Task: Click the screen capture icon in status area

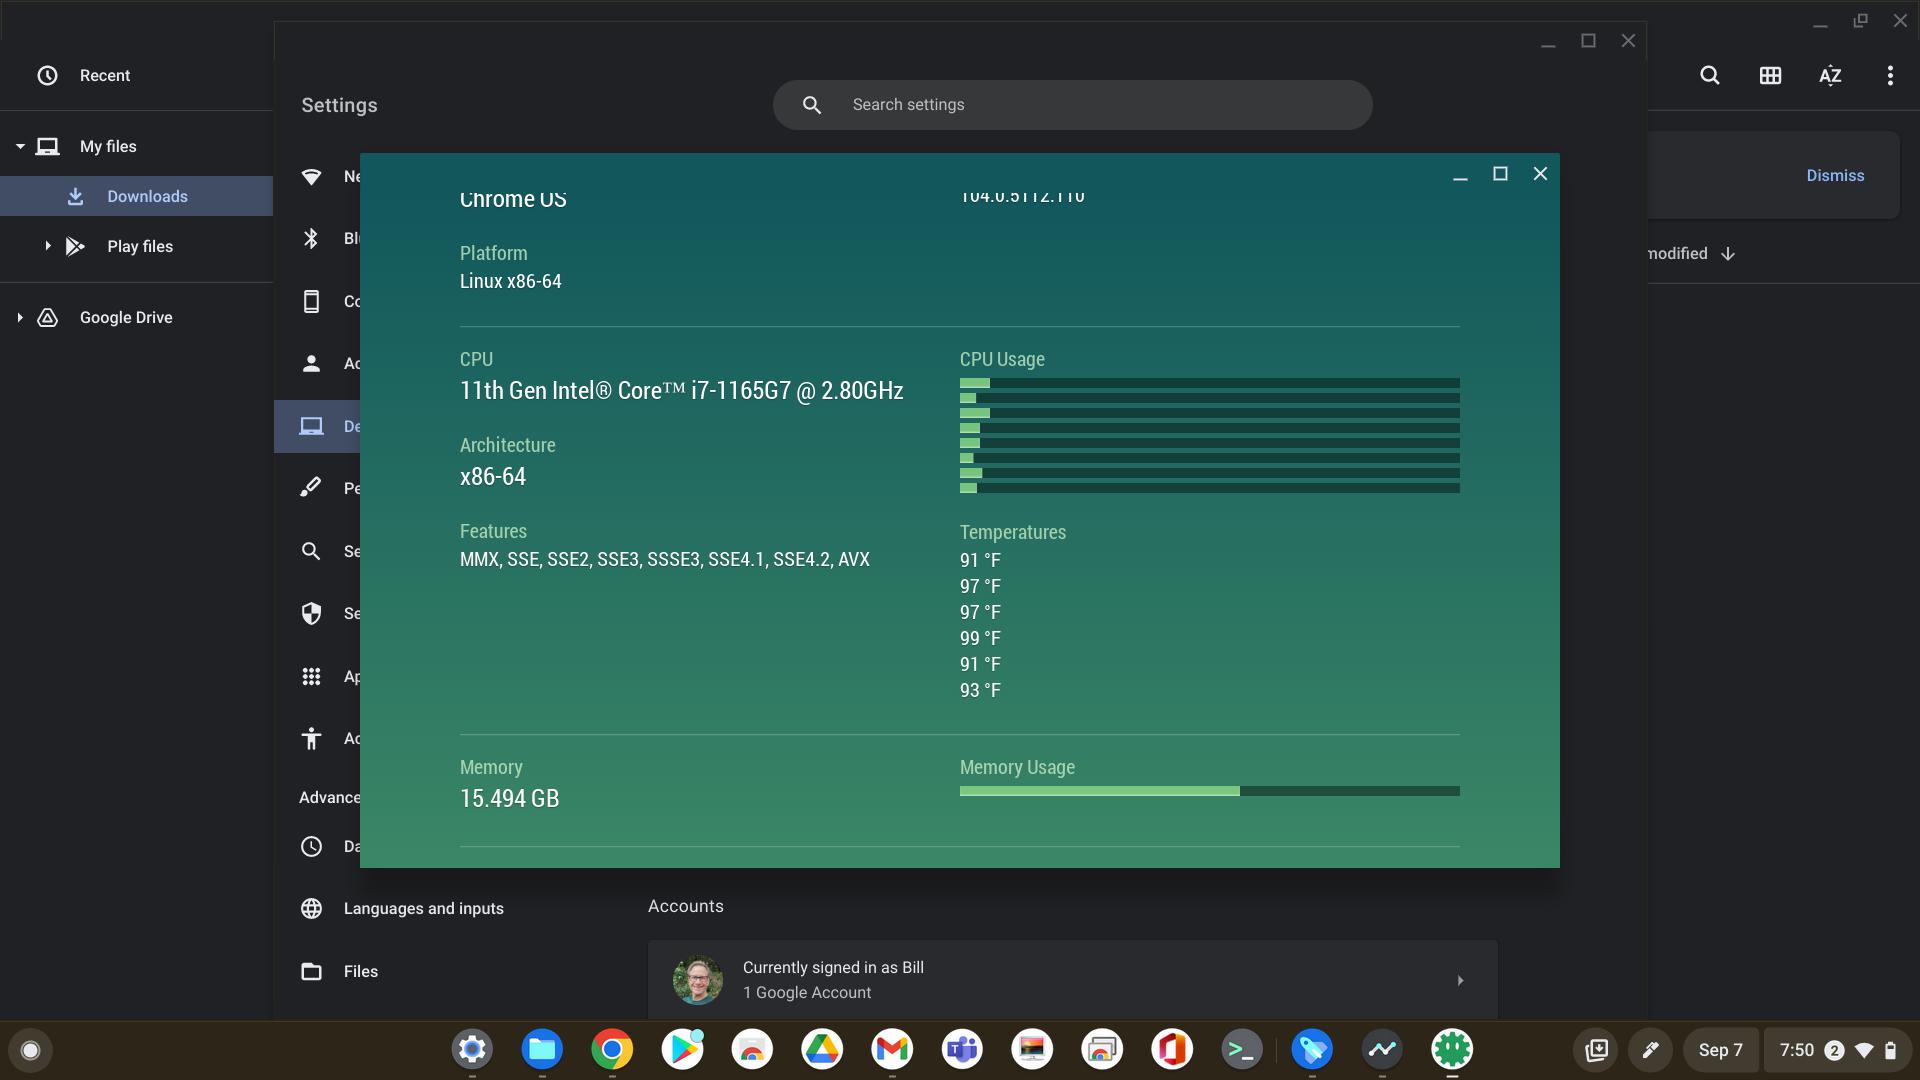Action: point(1597,1050)
